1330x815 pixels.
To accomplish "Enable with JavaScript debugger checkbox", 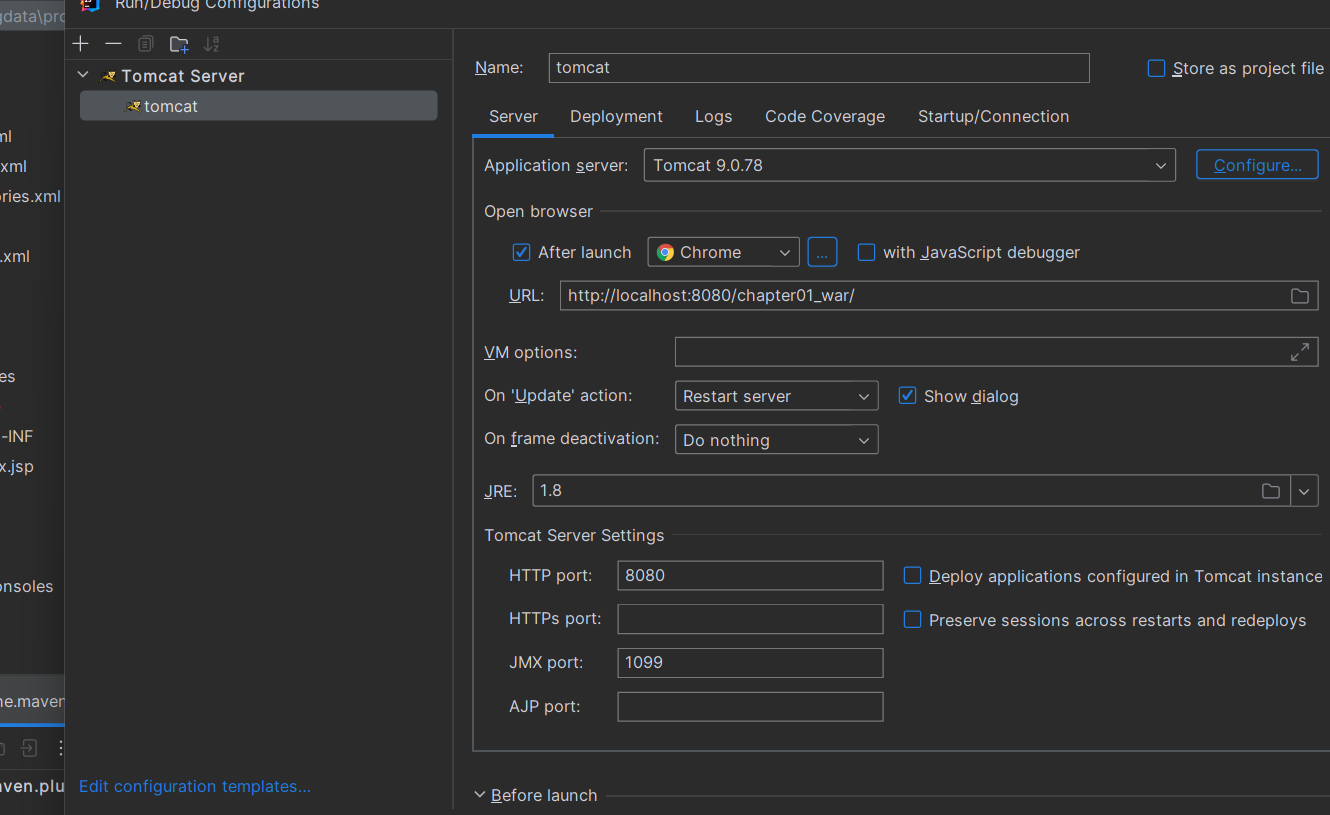I will click(x=867, y=253).
